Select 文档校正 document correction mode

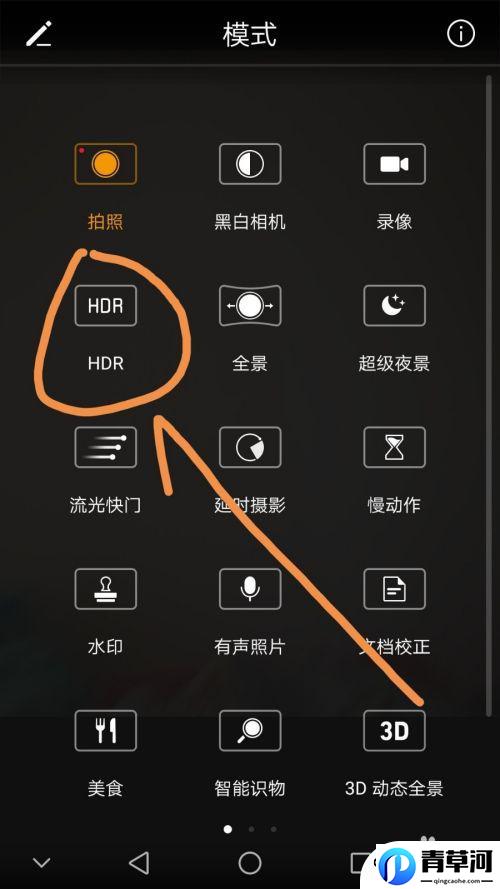pos(394,589)
